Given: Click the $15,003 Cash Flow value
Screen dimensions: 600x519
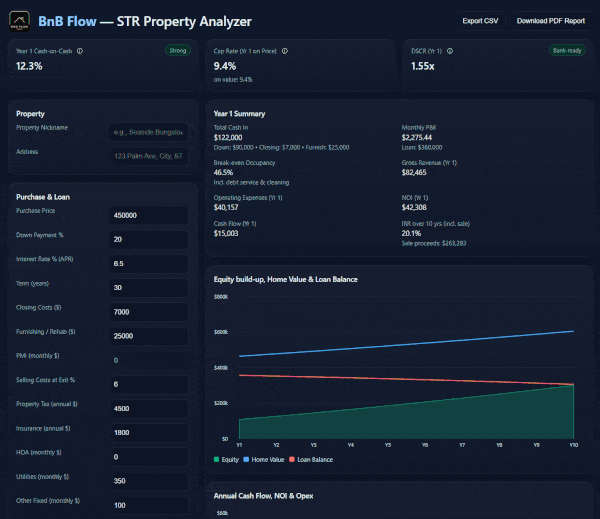Looking at the screenshot, I should (x=226, y=233).
